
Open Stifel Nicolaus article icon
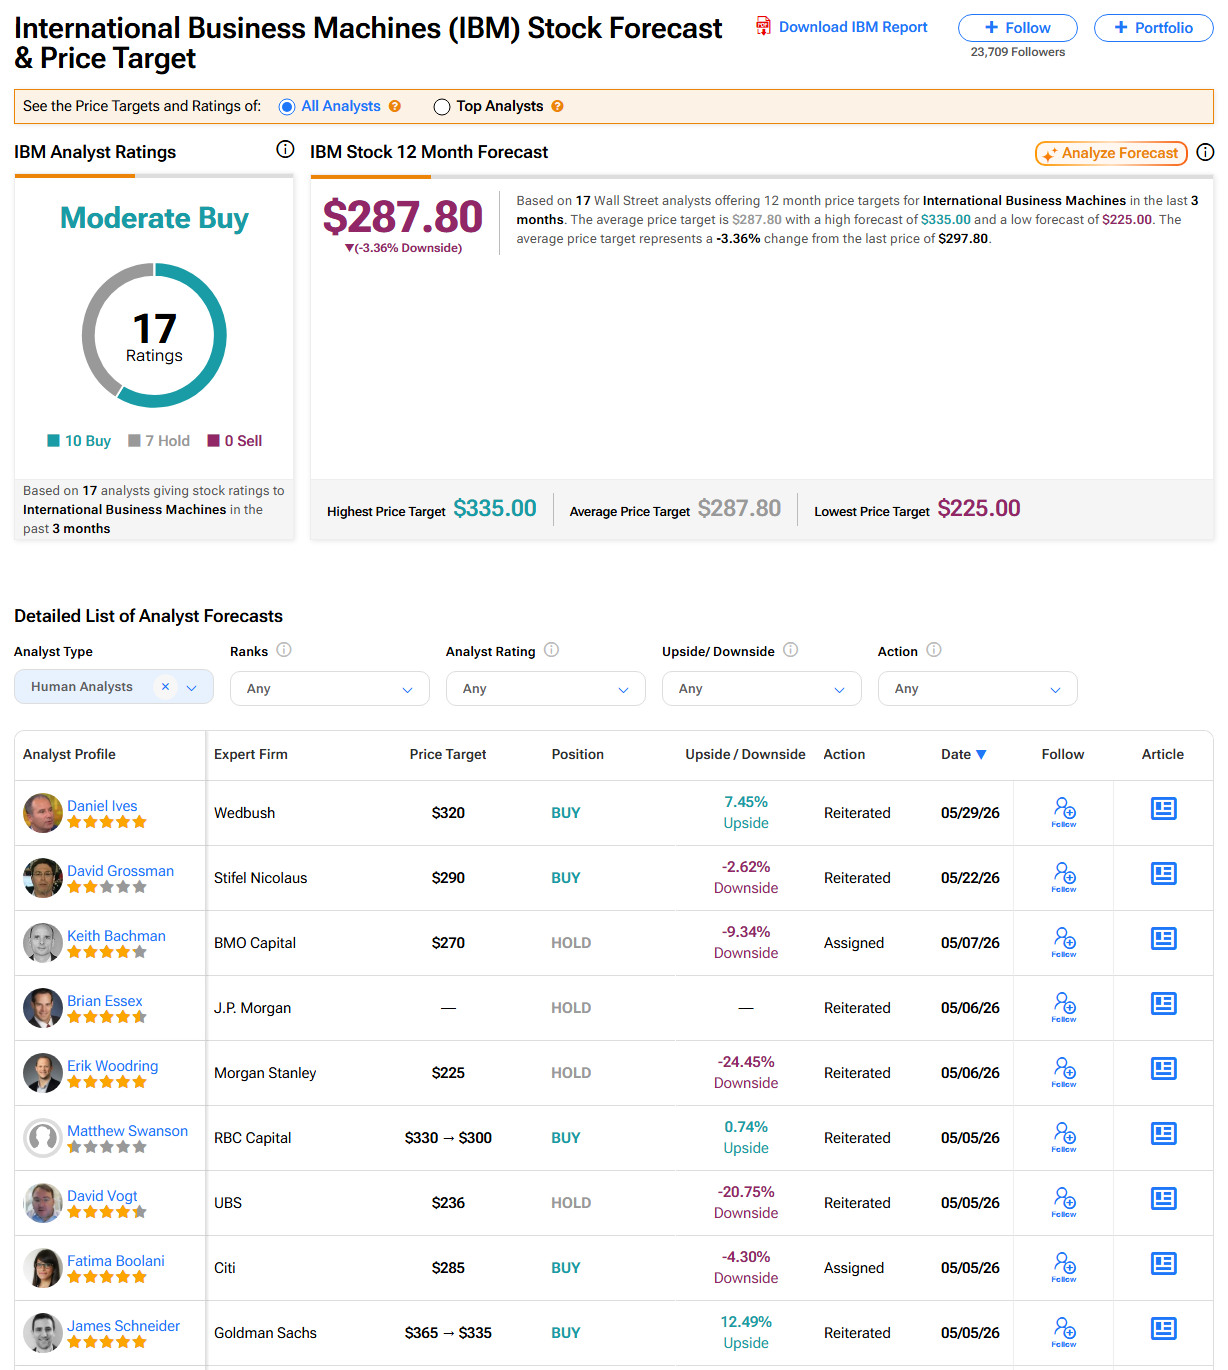(1164, 873)
